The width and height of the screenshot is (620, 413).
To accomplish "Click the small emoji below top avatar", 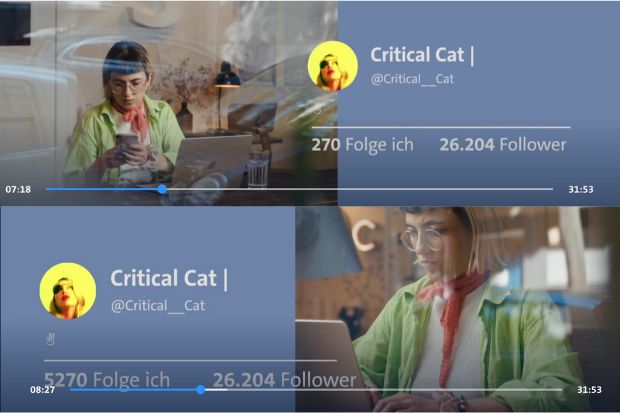I will [x=318, y=110].
